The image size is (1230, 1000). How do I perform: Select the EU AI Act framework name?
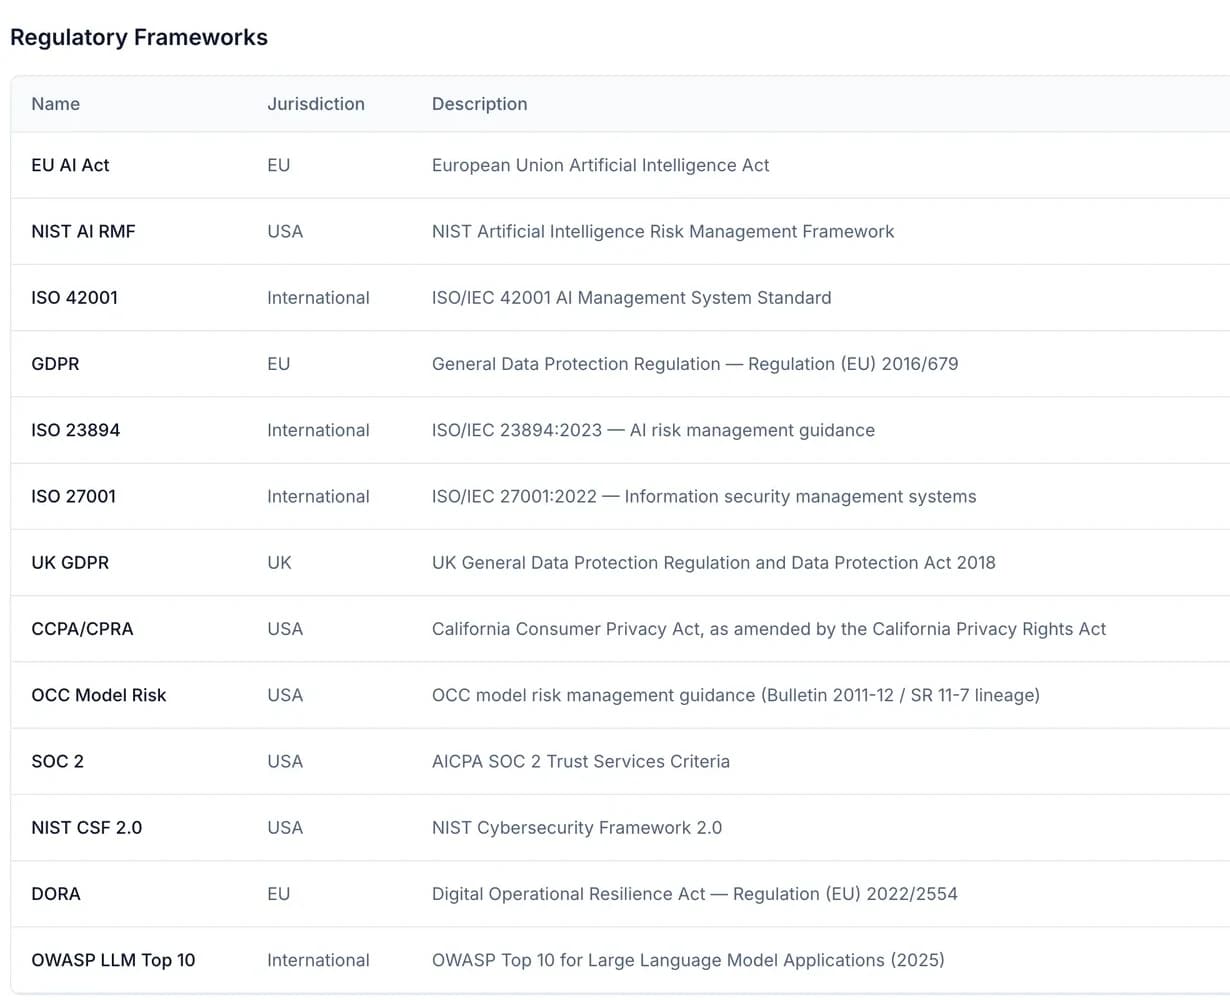coord(70,165)
